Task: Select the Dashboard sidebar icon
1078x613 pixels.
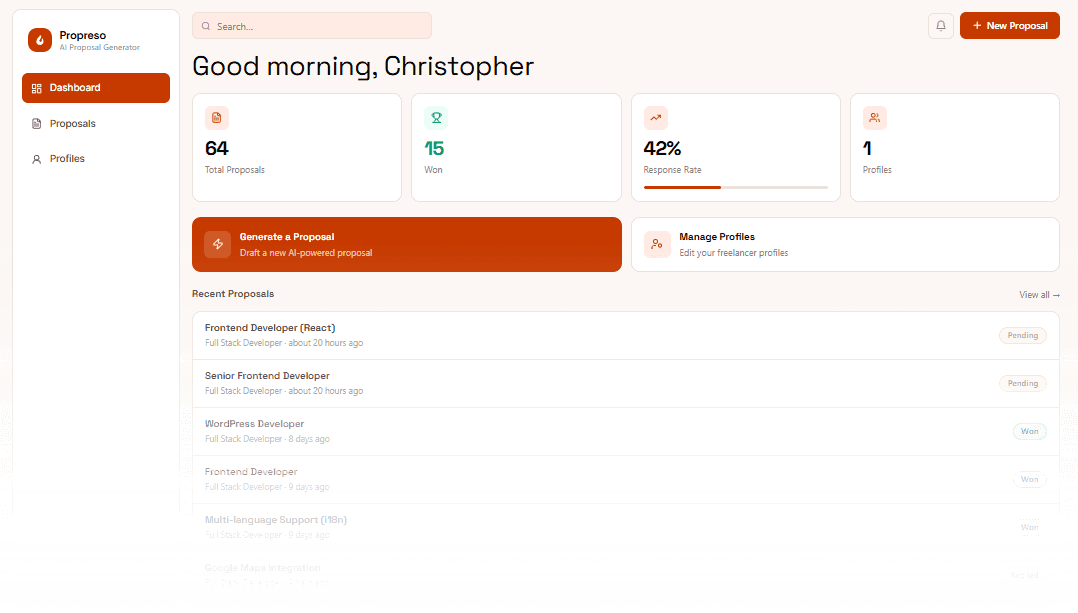Action: [x=36, y=88]
